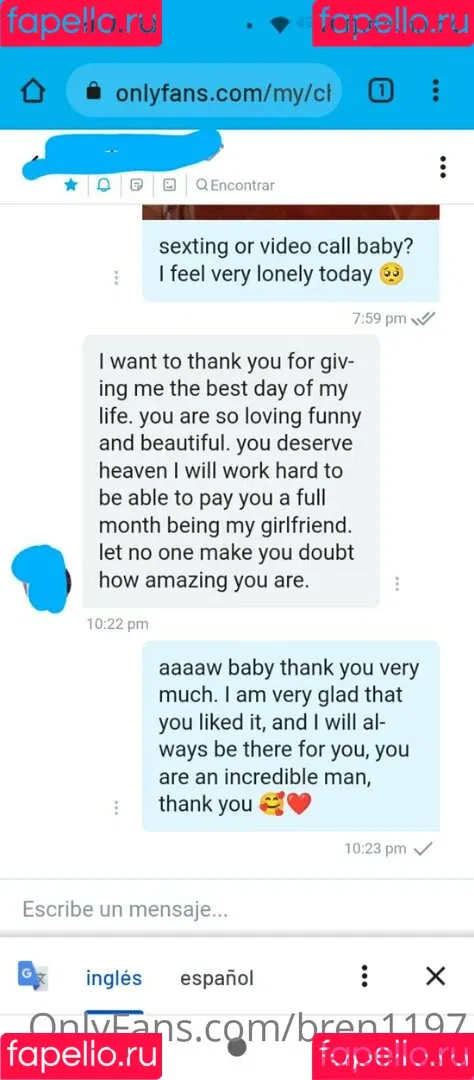Select the español translation tab

point(217,977)
